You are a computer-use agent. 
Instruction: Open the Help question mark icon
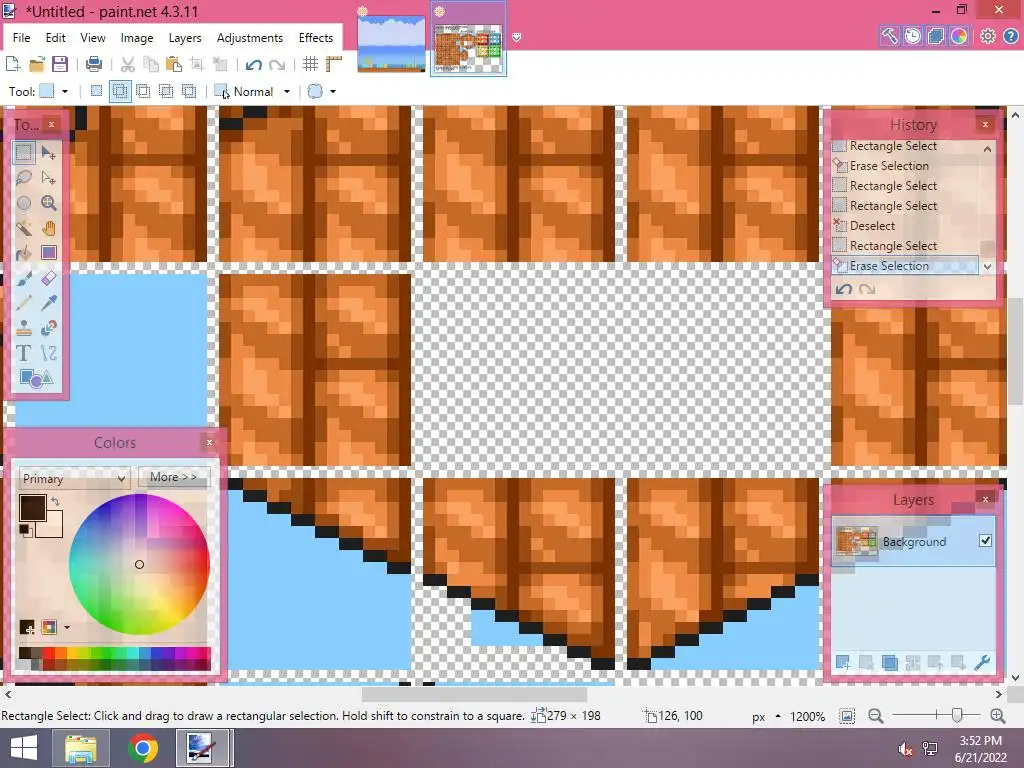click(x=1010, y=36)
